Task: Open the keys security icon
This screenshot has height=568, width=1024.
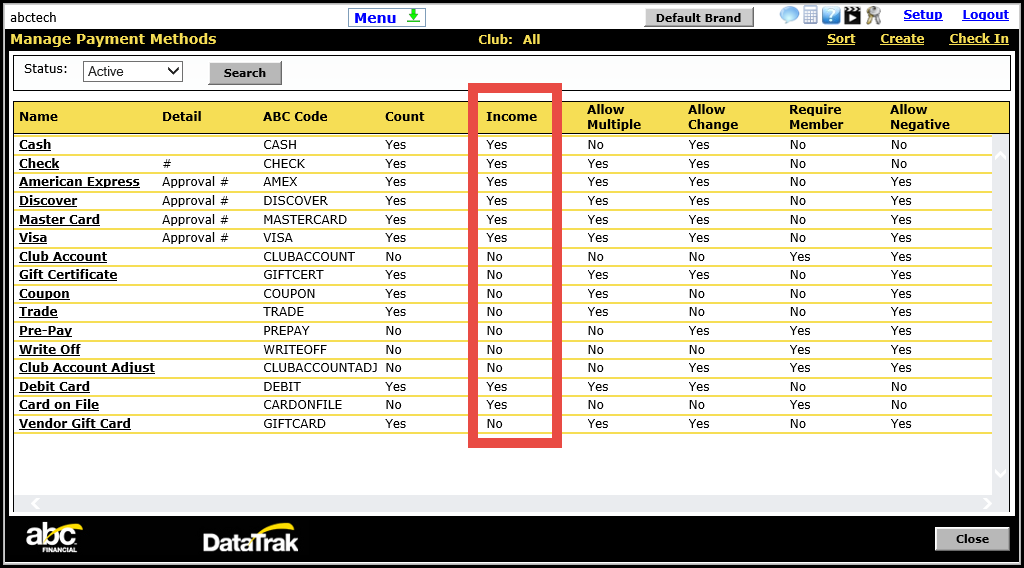Action: pos(873,15)
